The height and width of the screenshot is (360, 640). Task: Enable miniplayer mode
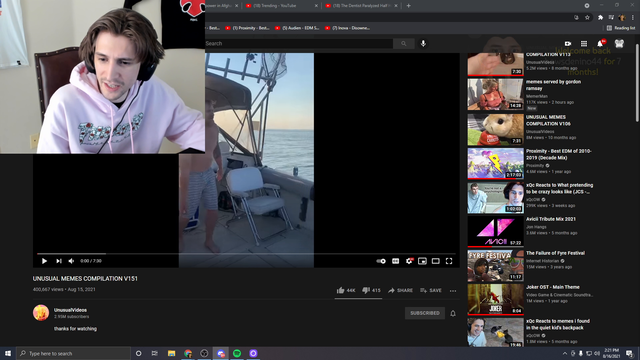[x=422, y=261]
